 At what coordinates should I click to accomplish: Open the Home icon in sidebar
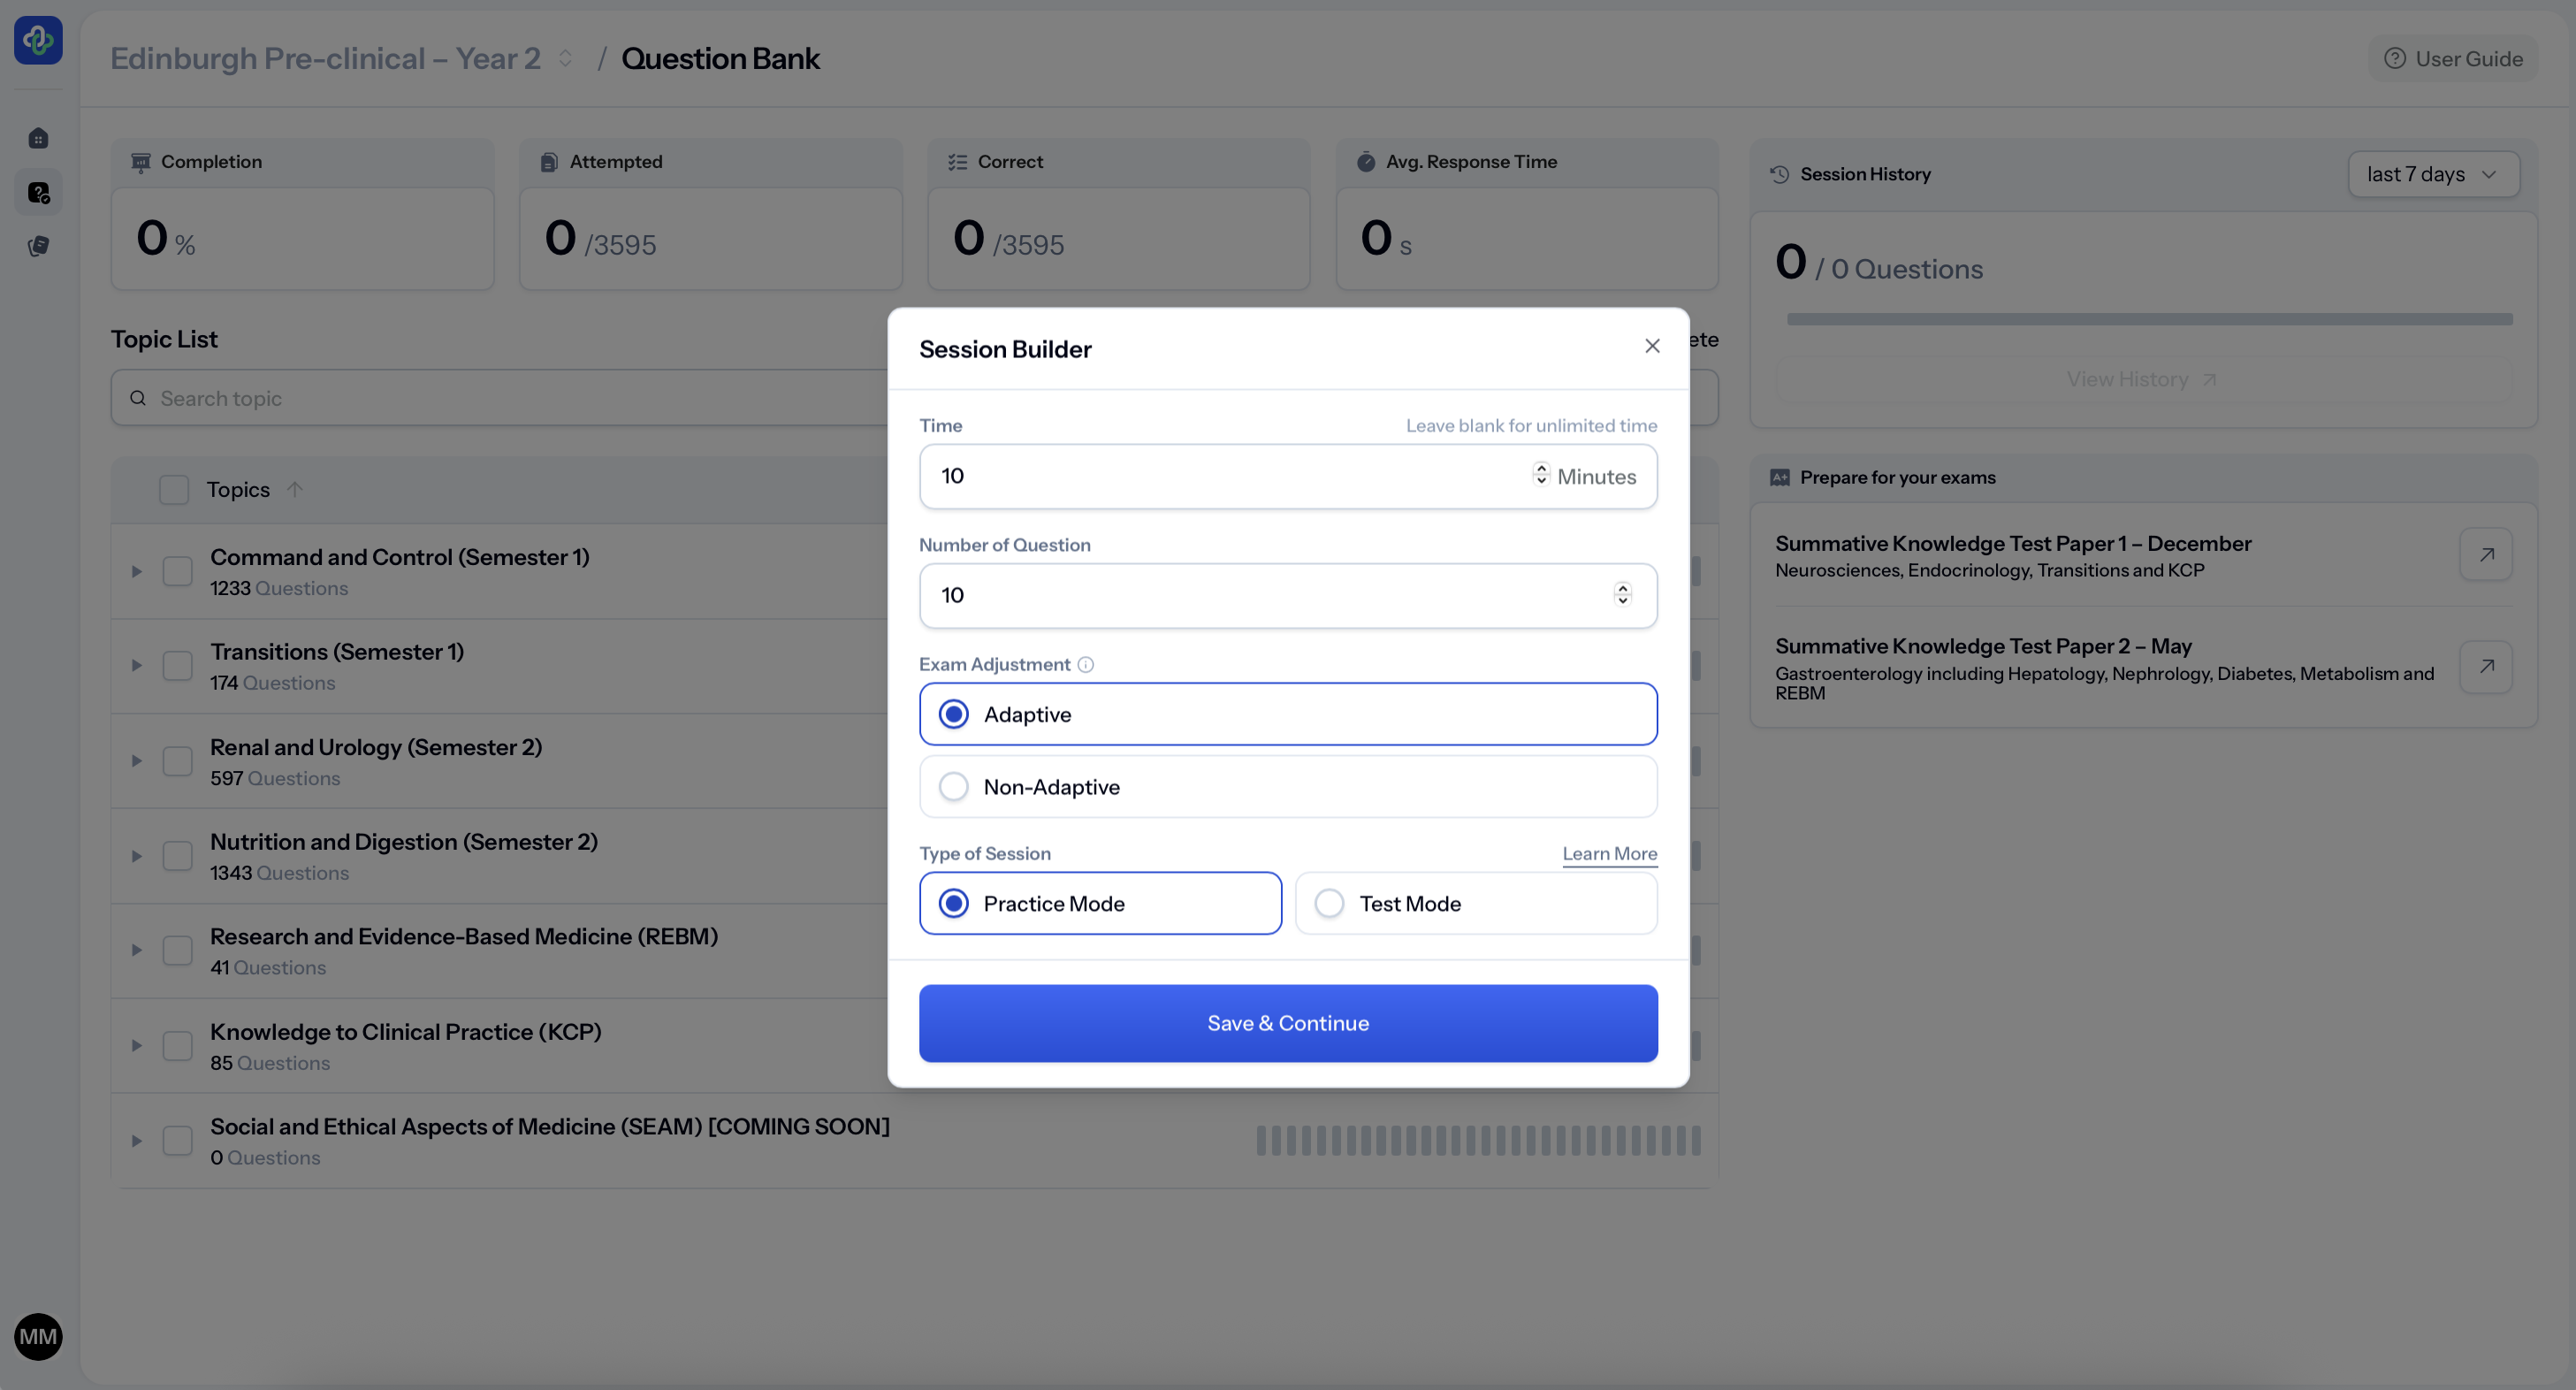[38, 138]
